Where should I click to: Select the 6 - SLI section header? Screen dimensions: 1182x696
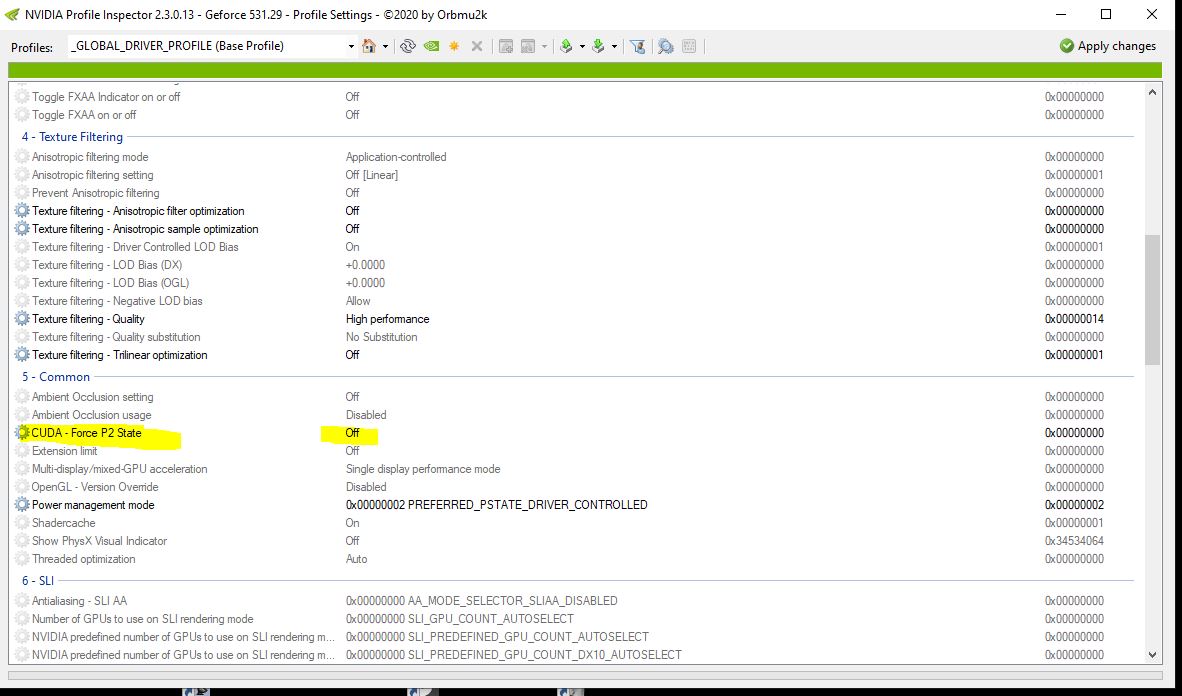click(x=38, y=581)
